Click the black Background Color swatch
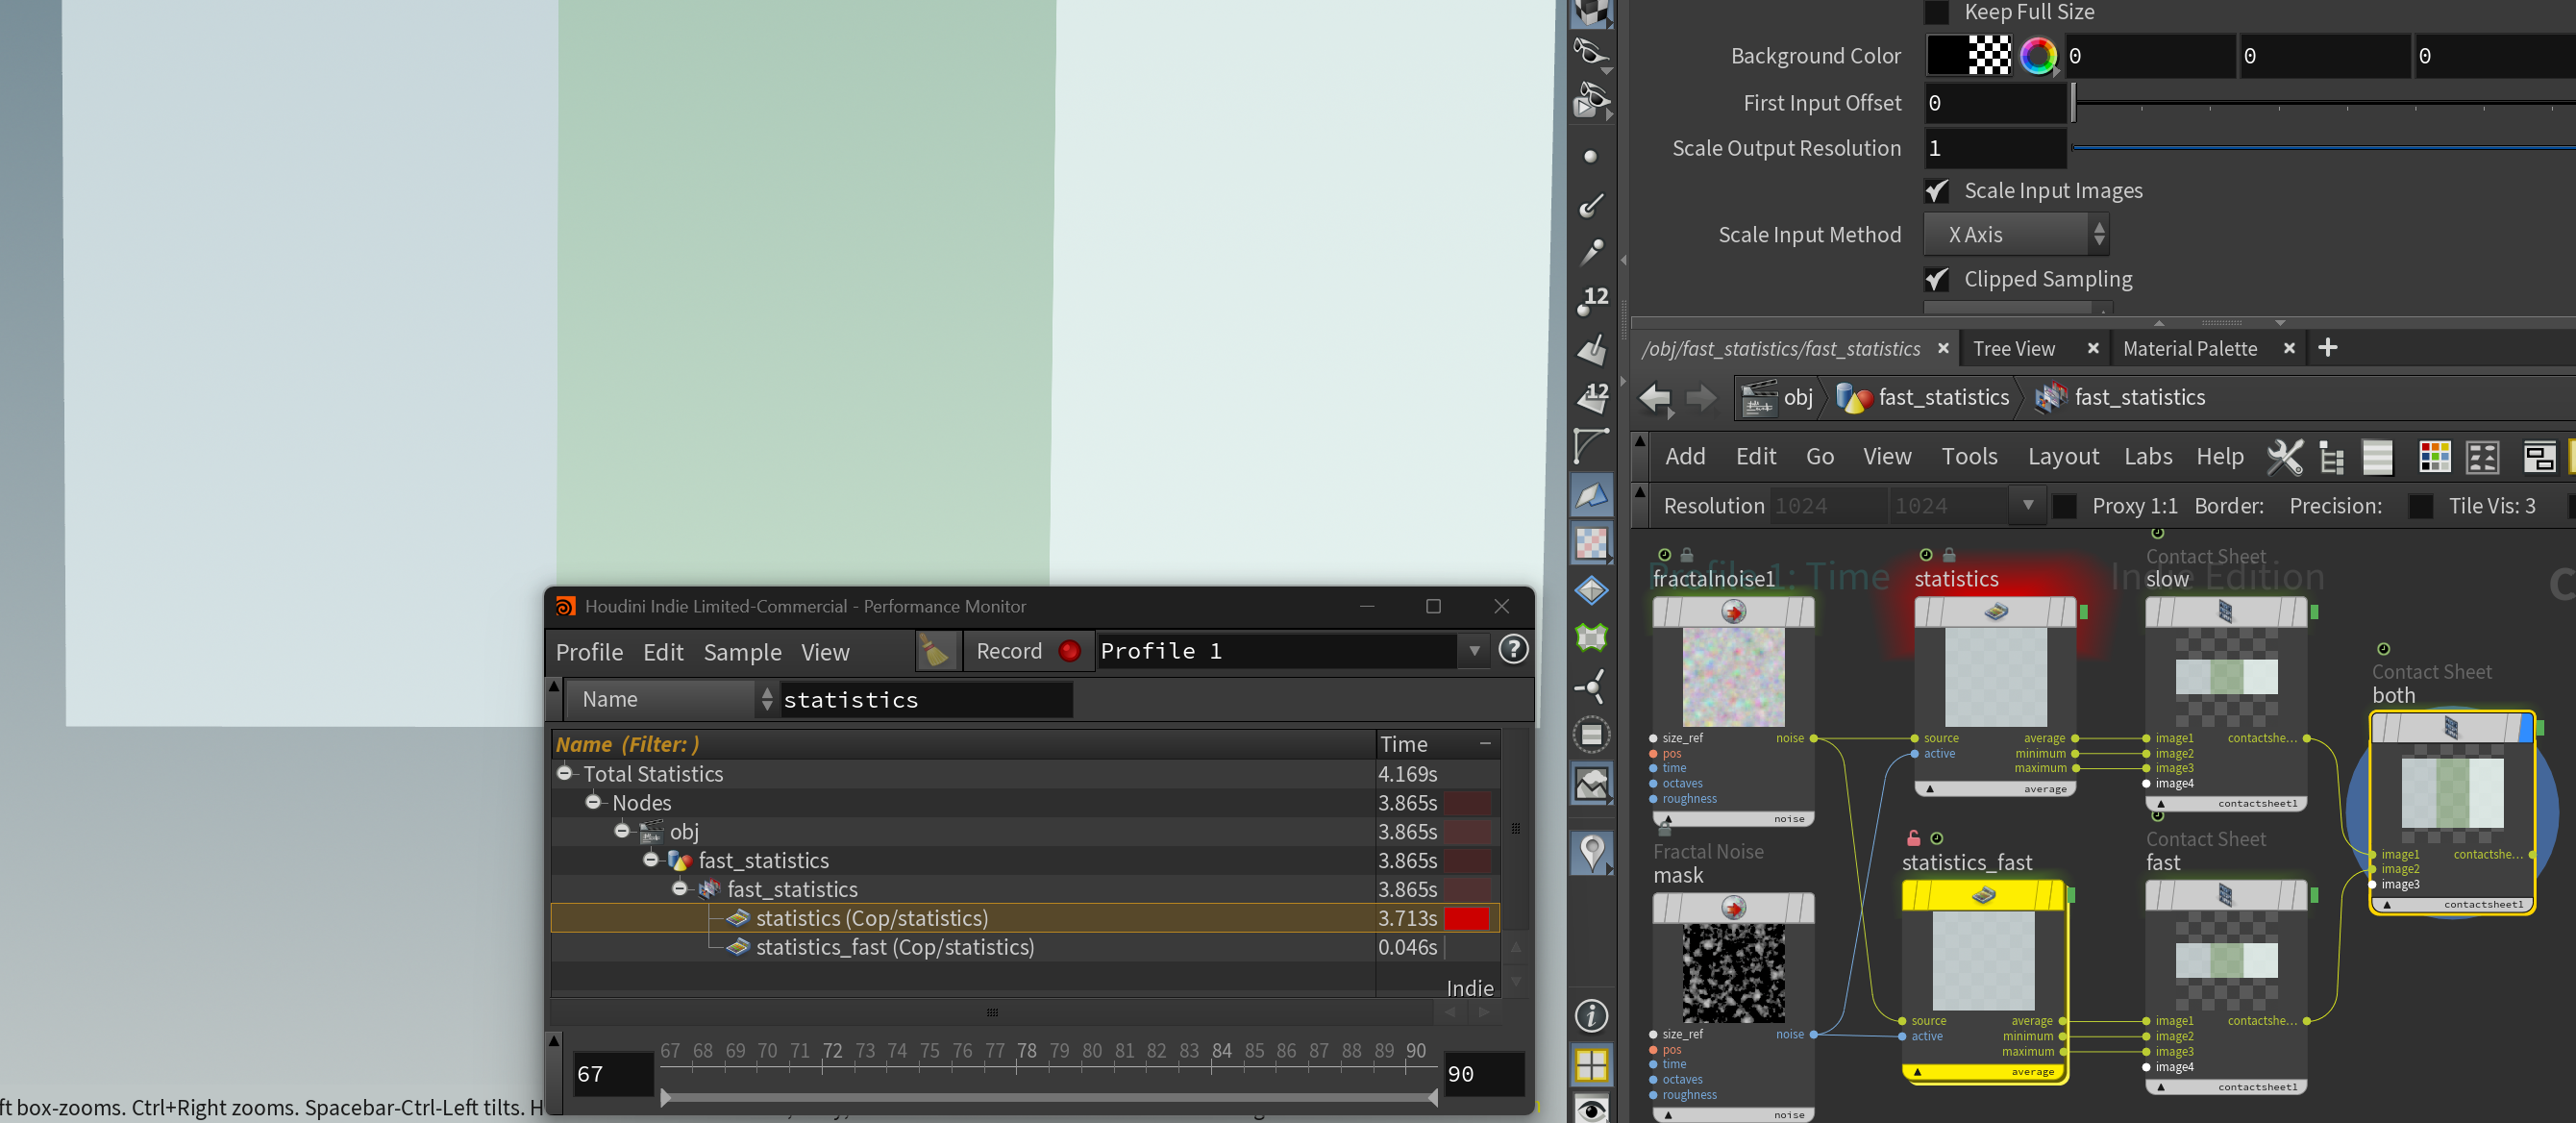The height and width of the screenshot is (1123, 2576). point(1946,56)
